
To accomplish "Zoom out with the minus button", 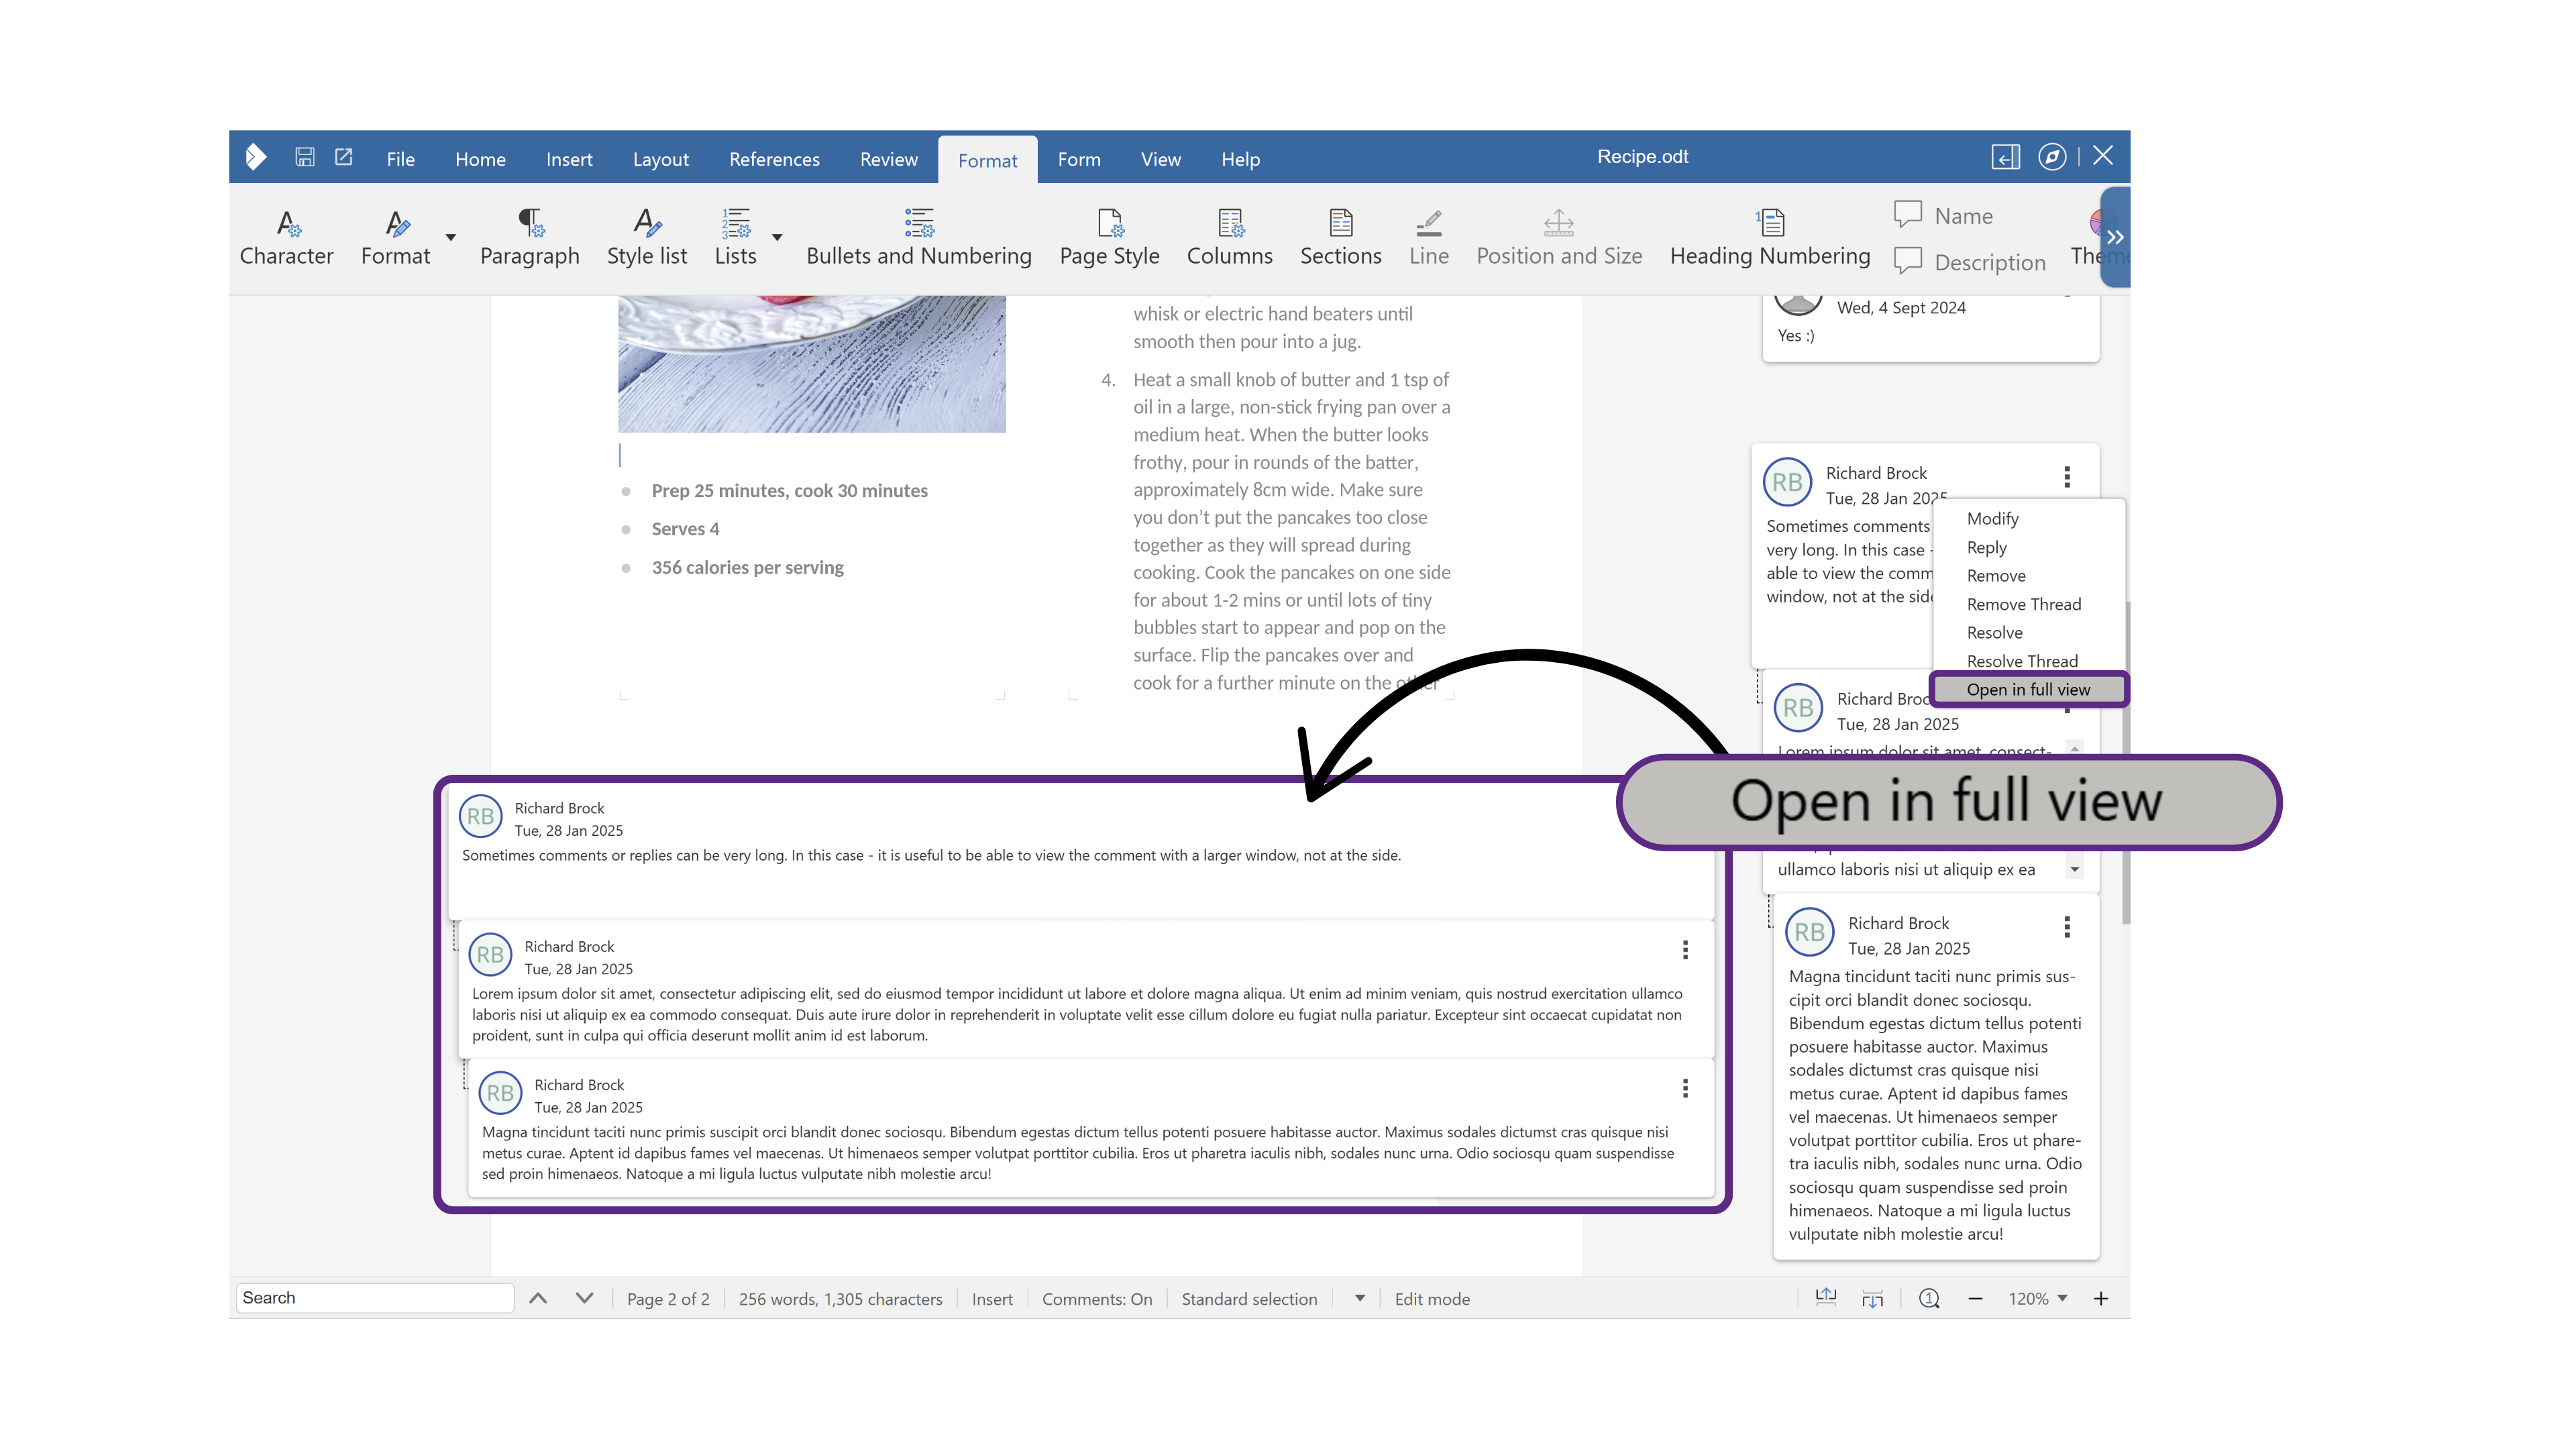I will tap(1975, 1298).
